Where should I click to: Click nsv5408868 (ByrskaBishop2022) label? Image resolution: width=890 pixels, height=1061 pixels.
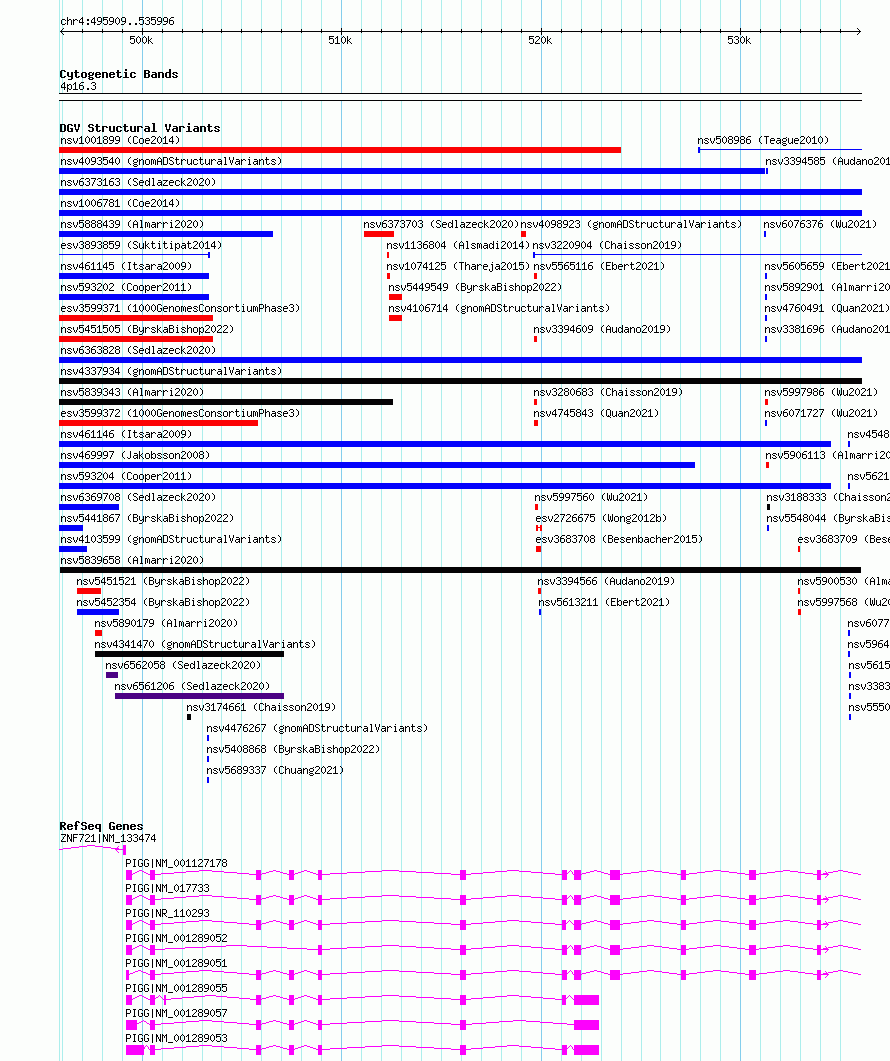pos(293,748)
